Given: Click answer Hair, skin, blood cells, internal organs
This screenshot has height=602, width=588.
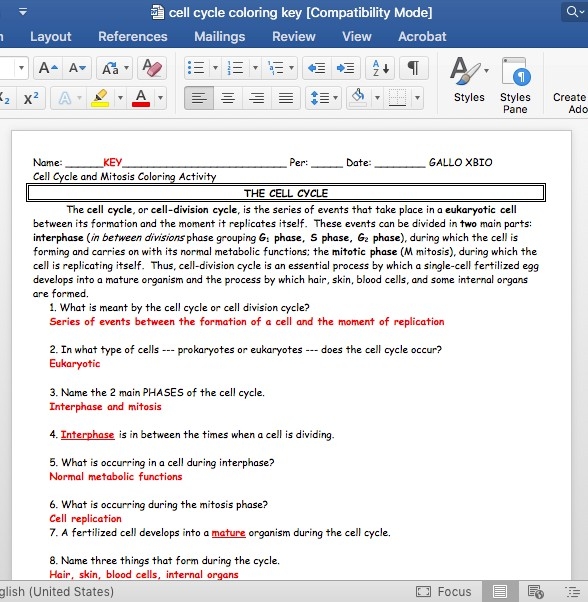Looking at the screenshot, I should pyautogui.click(x=144, y=574).
